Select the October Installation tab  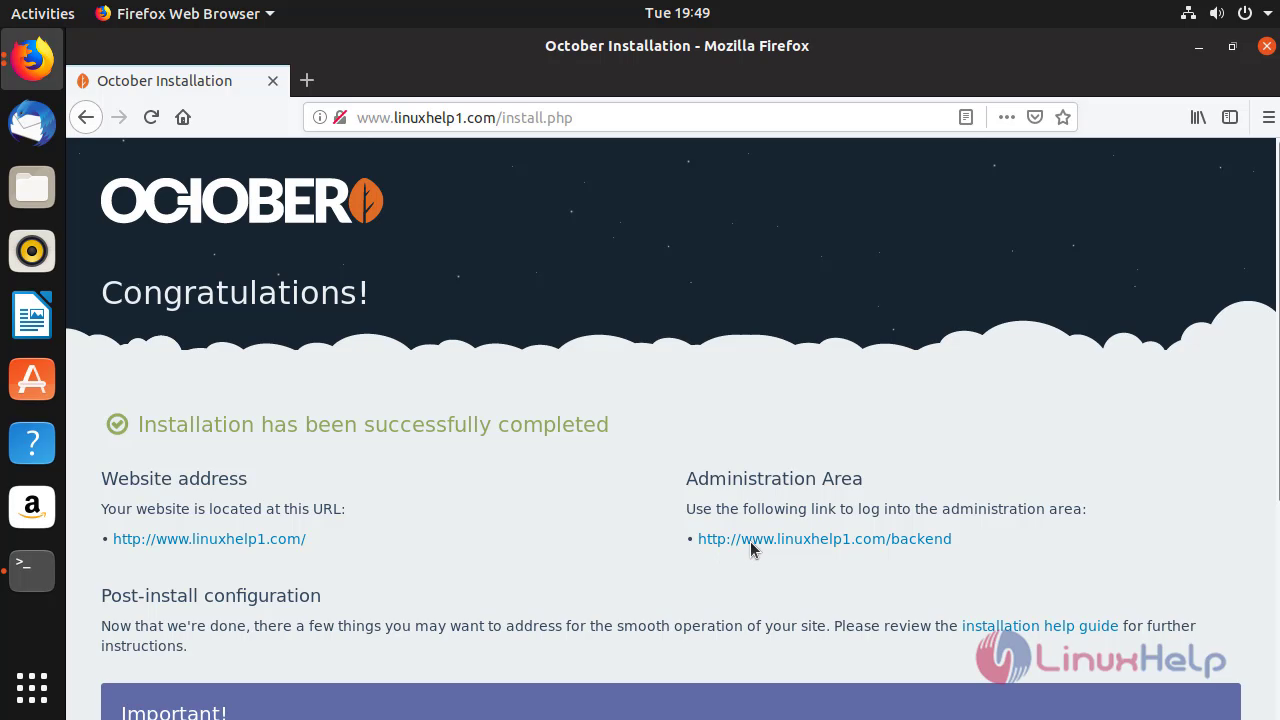coord(178,81)
